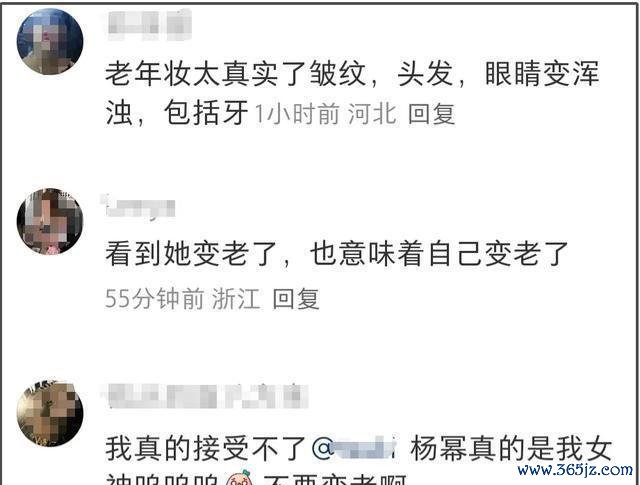The width and height of the screenshot is (640, 485).
Task: Open the blurred username above 看到她变老了
Action: (x=138, y=206)
